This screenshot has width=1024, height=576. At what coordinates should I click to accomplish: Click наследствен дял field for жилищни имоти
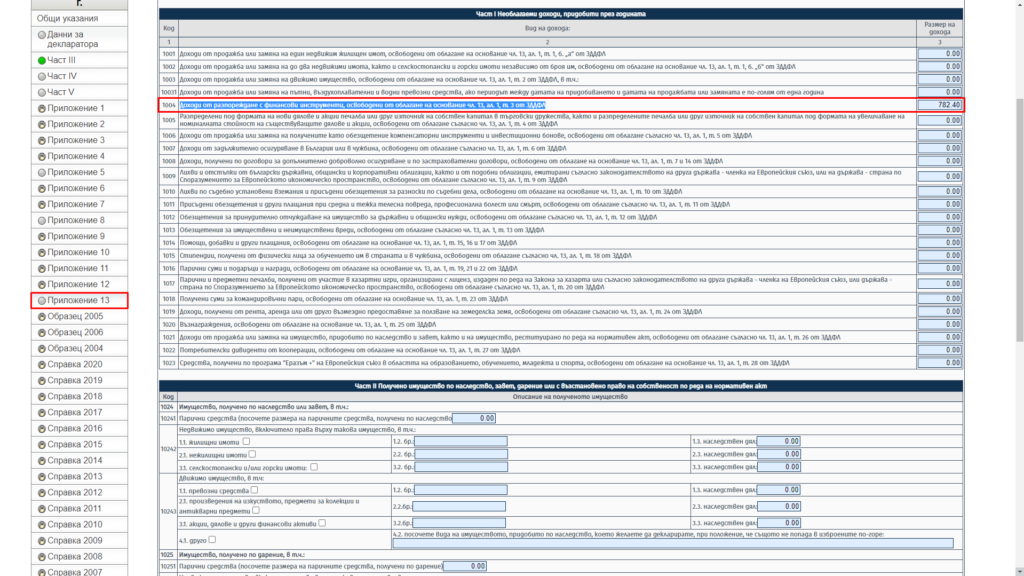[x=779, y=441]
